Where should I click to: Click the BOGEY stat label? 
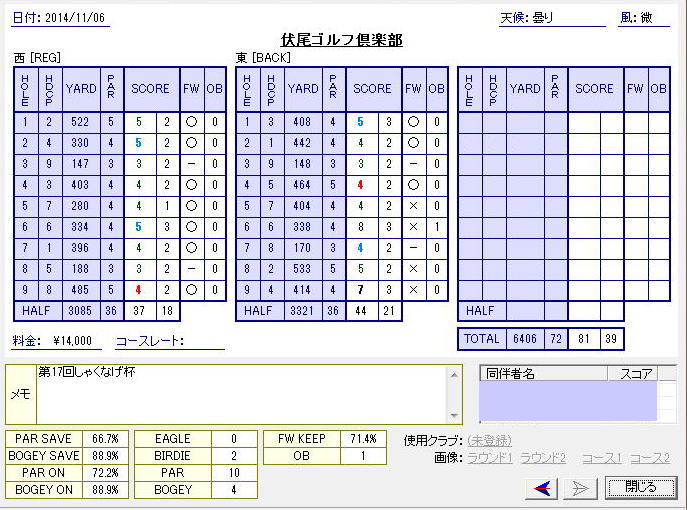point(173,490)
